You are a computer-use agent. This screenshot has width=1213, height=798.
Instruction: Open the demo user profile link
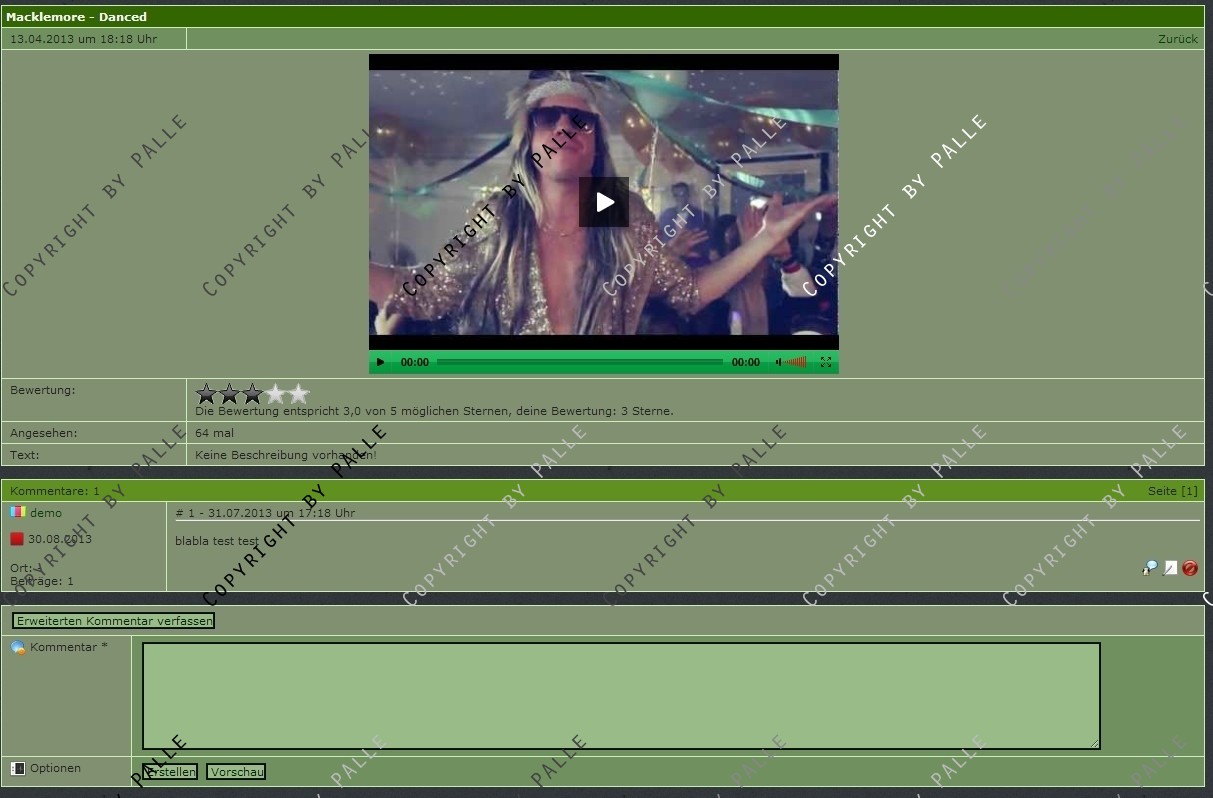pyautogui.click(x=46, y=513)
